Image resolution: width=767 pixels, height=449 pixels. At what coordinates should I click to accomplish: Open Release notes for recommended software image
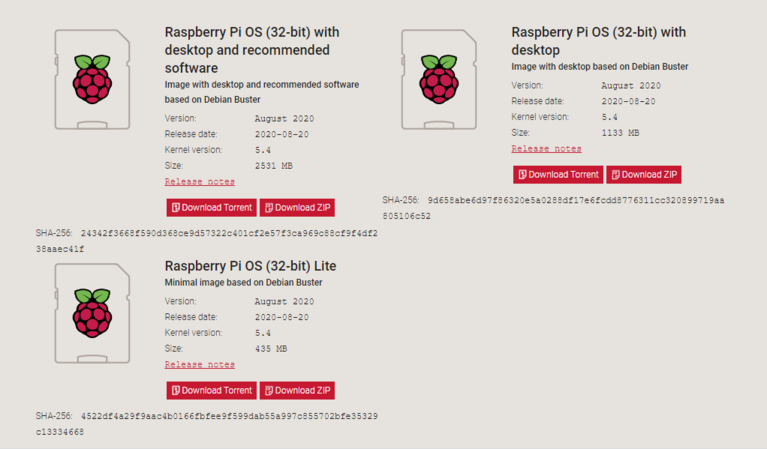[200, 182]
